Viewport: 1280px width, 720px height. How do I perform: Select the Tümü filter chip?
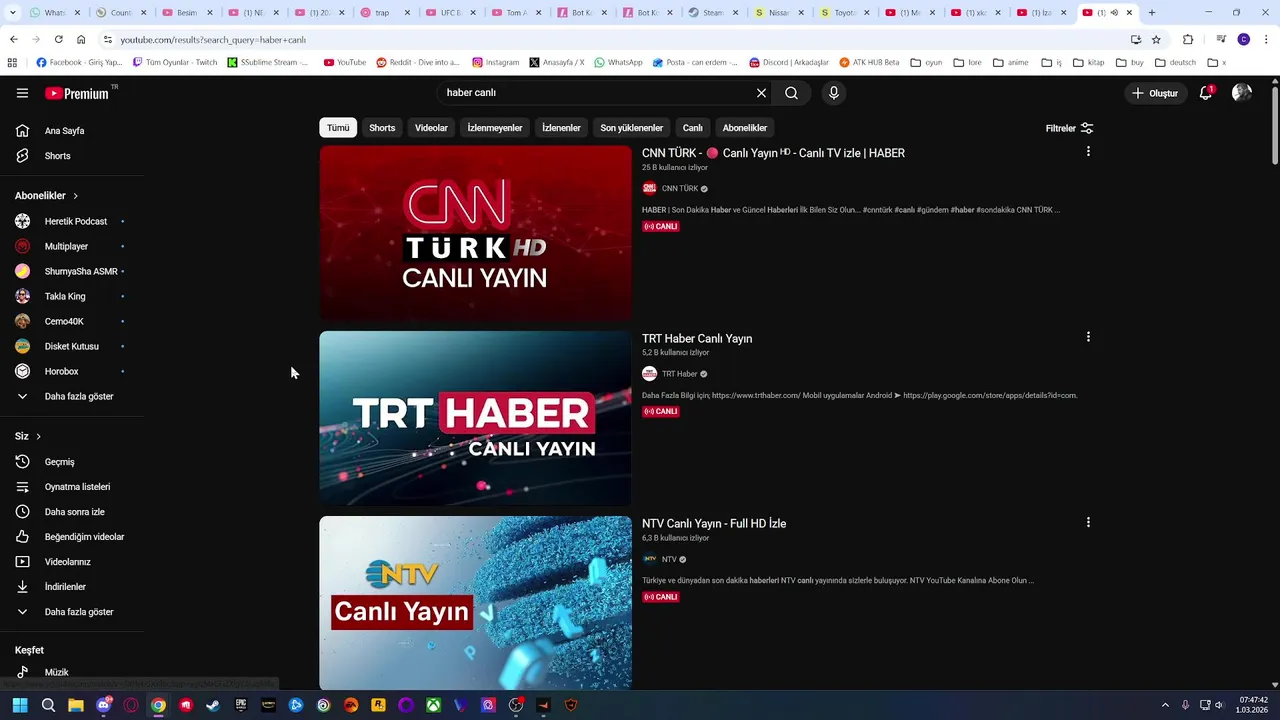[338, 128]
